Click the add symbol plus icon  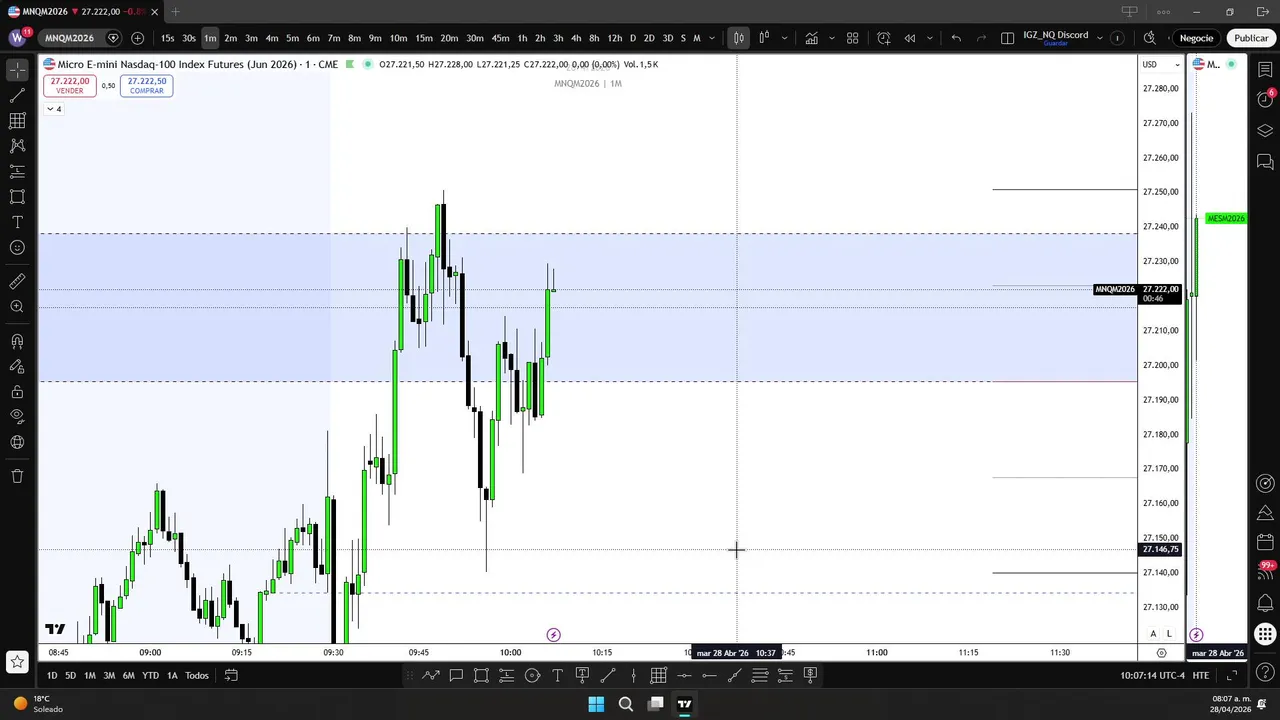[137, 38]
